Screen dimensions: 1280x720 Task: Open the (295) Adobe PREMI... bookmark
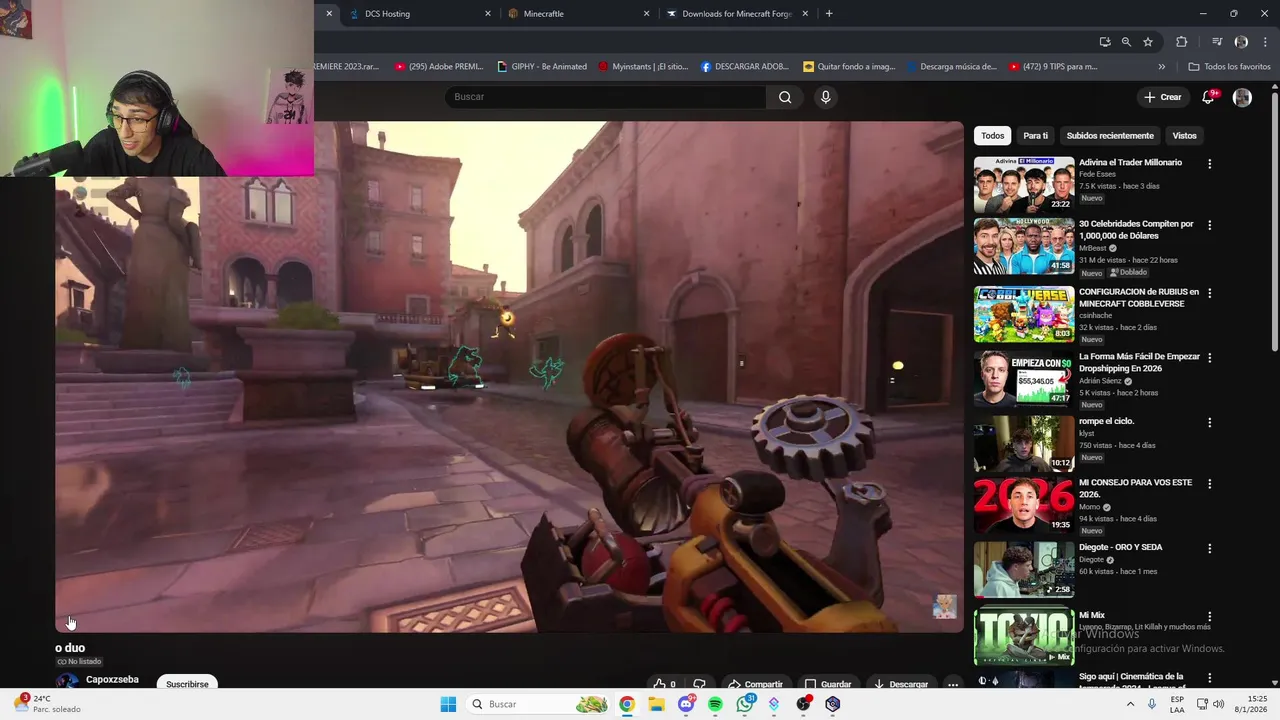439,67
